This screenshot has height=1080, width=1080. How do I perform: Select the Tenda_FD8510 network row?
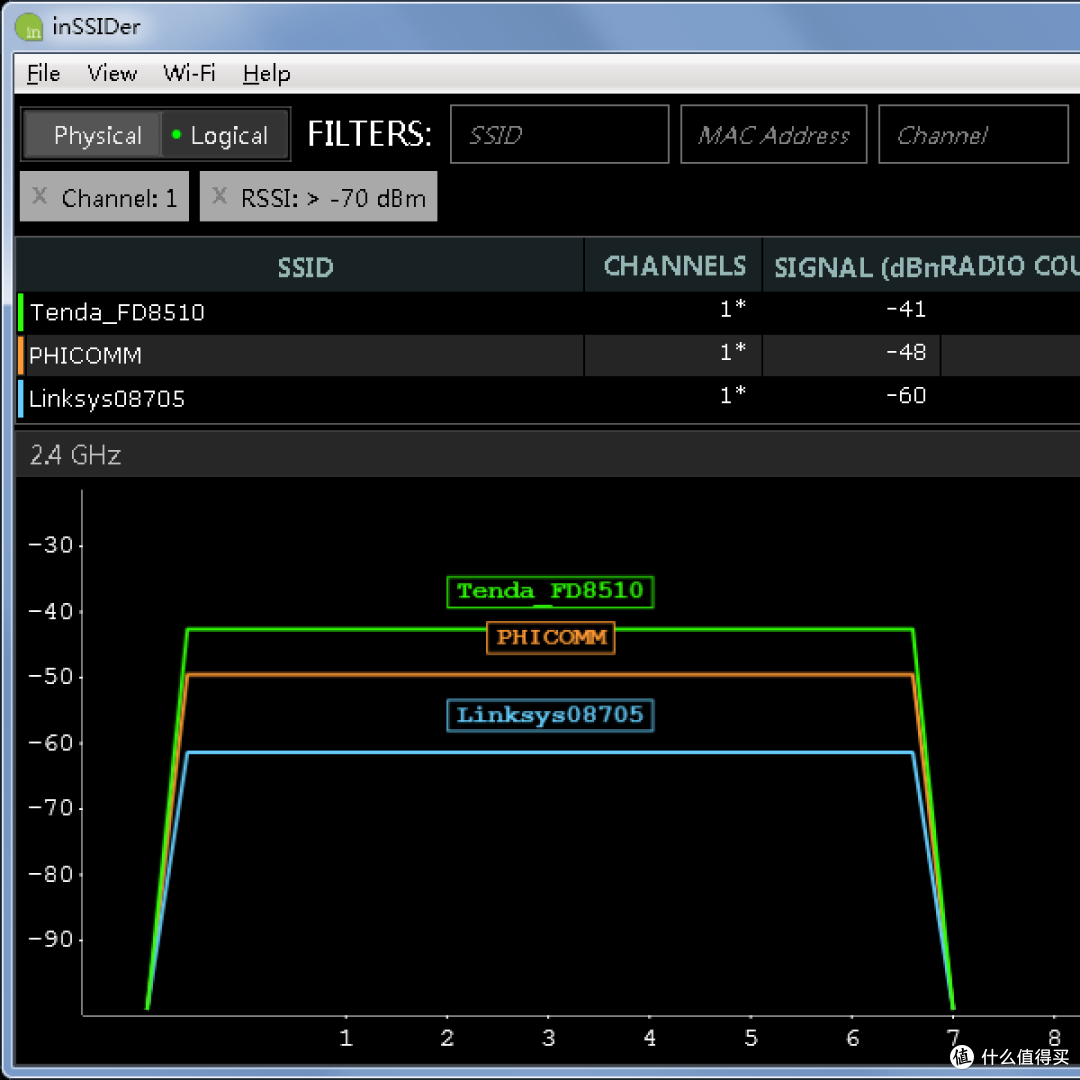click(x=548, y=312)
